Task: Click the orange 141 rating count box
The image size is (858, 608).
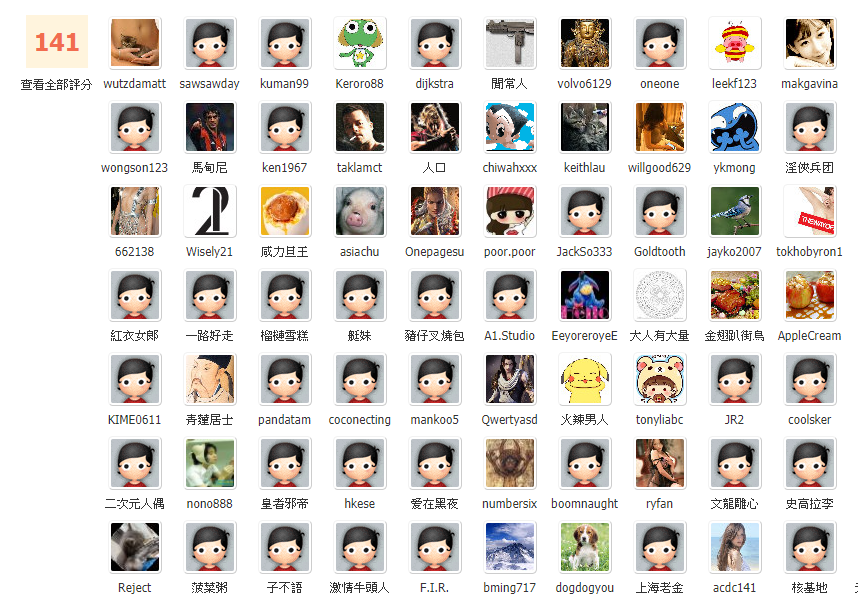Action: (x=56, y=42)
